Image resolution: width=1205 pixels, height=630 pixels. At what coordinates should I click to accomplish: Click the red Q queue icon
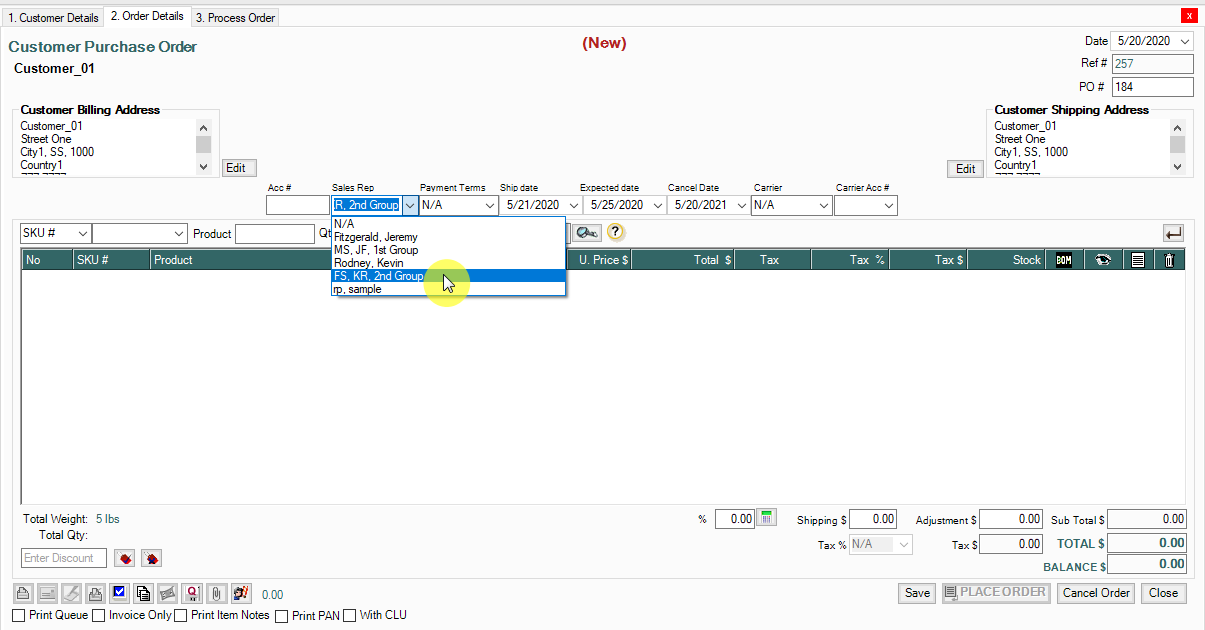point(191,593)
